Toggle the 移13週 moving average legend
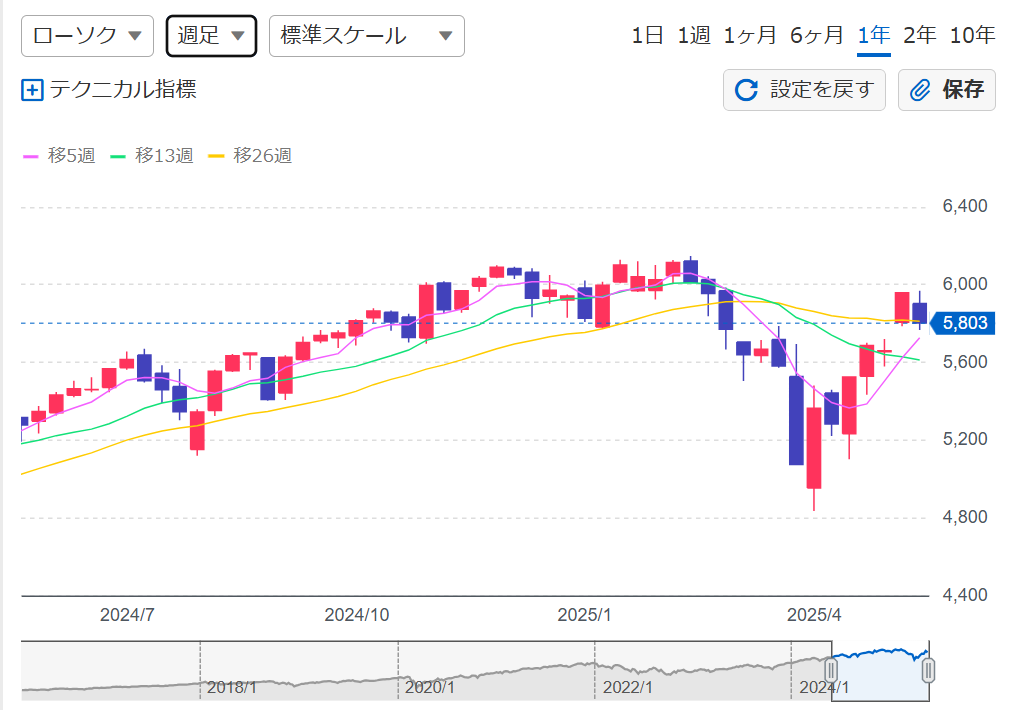Image resolution: width=1010 pixels, height=710 pixels. pos(152,156)
